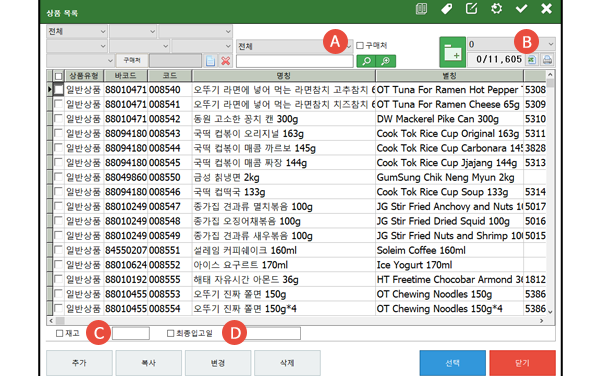
Task: Open the search-type 전체 dropdown
Action: [295, 47]
